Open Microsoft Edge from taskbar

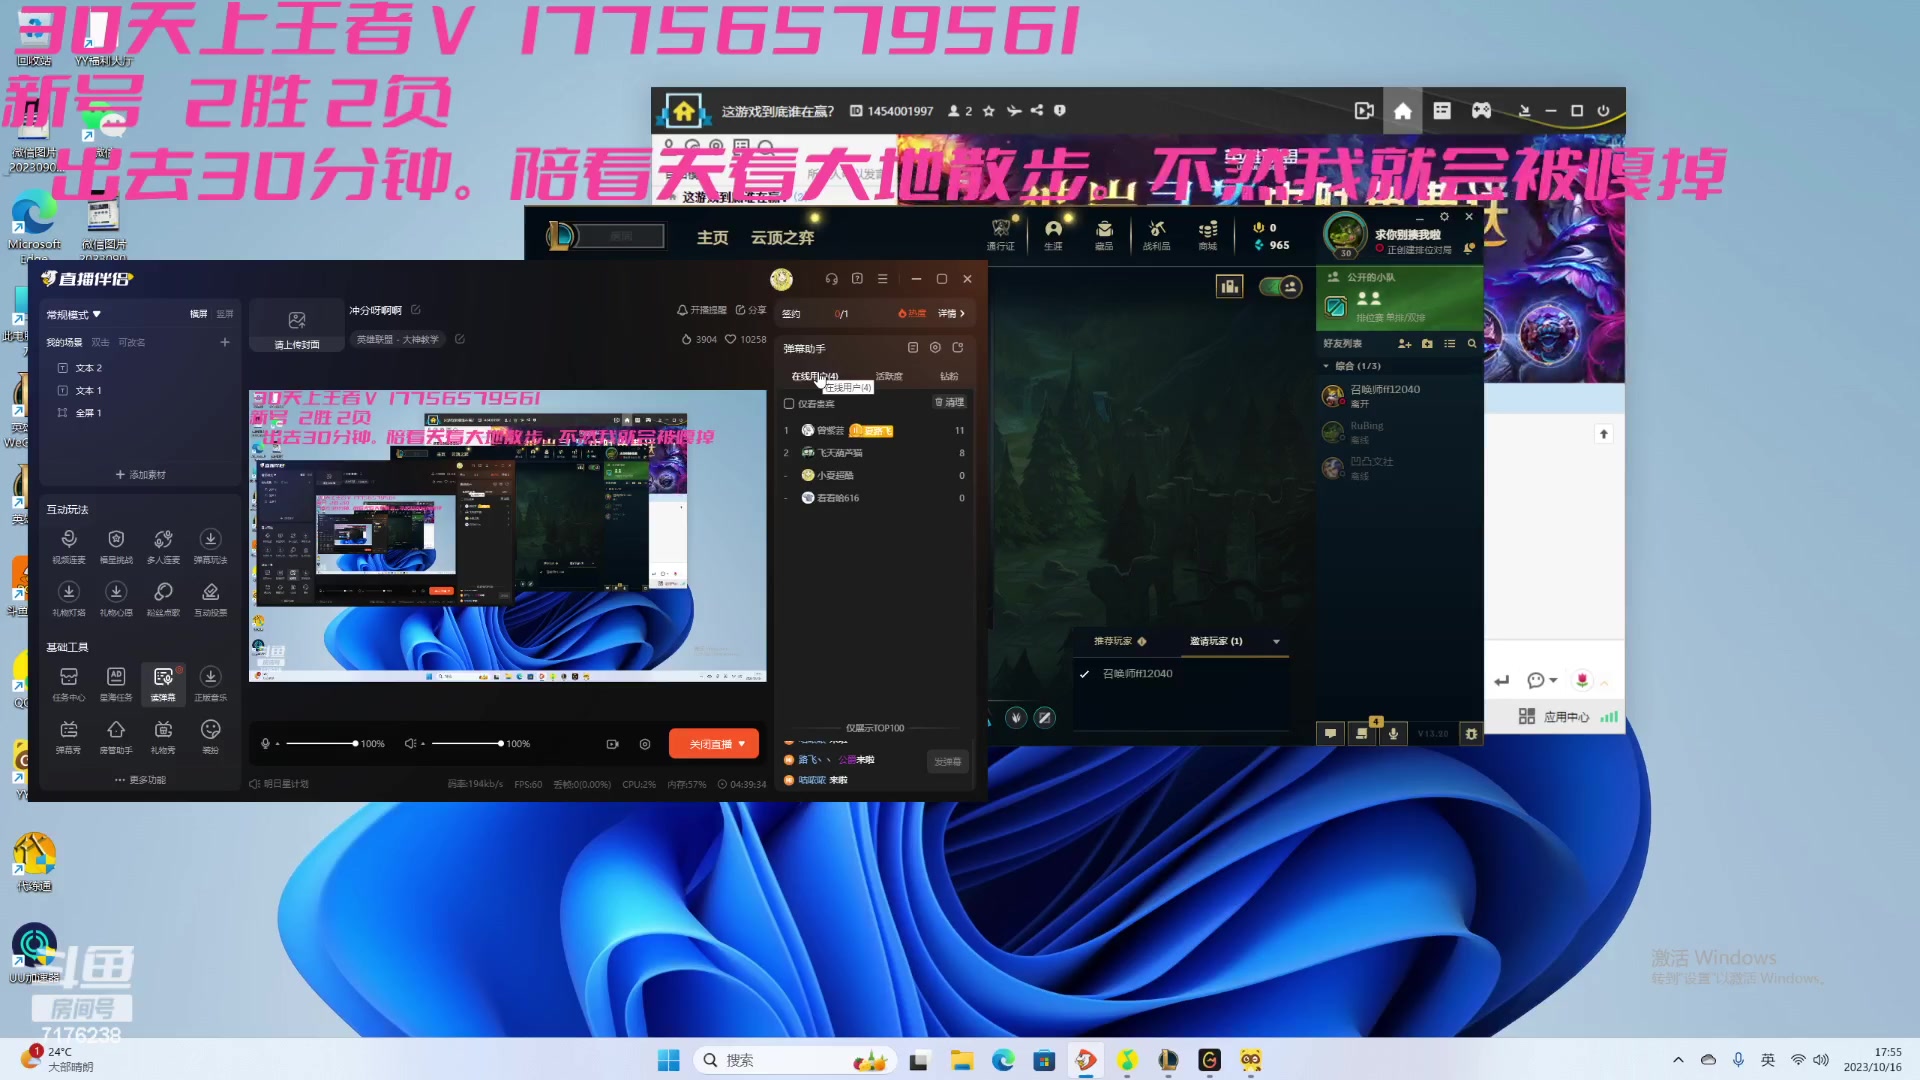pyautogui.click(x=1003, y=1060)
